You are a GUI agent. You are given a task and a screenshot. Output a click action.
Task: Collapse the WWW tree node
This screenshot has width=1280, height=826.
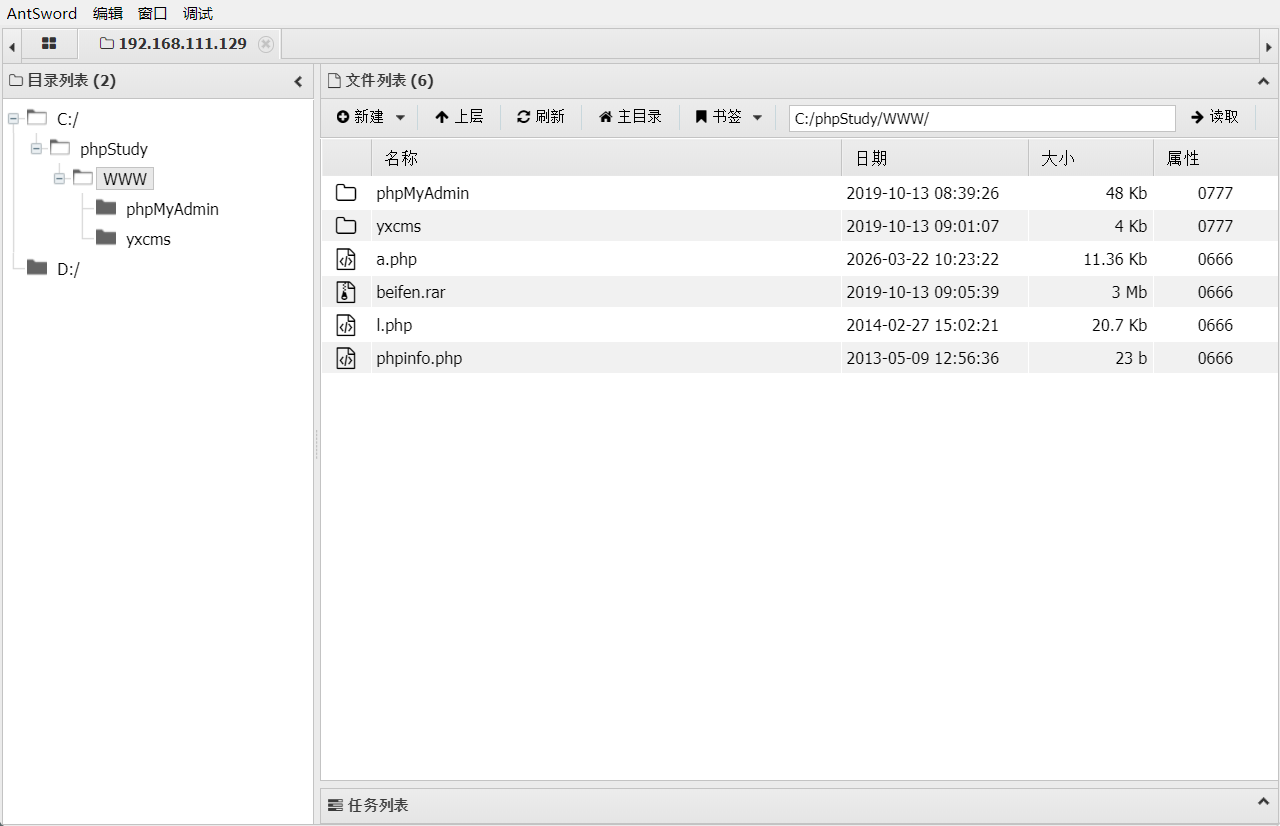coord(59,179)
